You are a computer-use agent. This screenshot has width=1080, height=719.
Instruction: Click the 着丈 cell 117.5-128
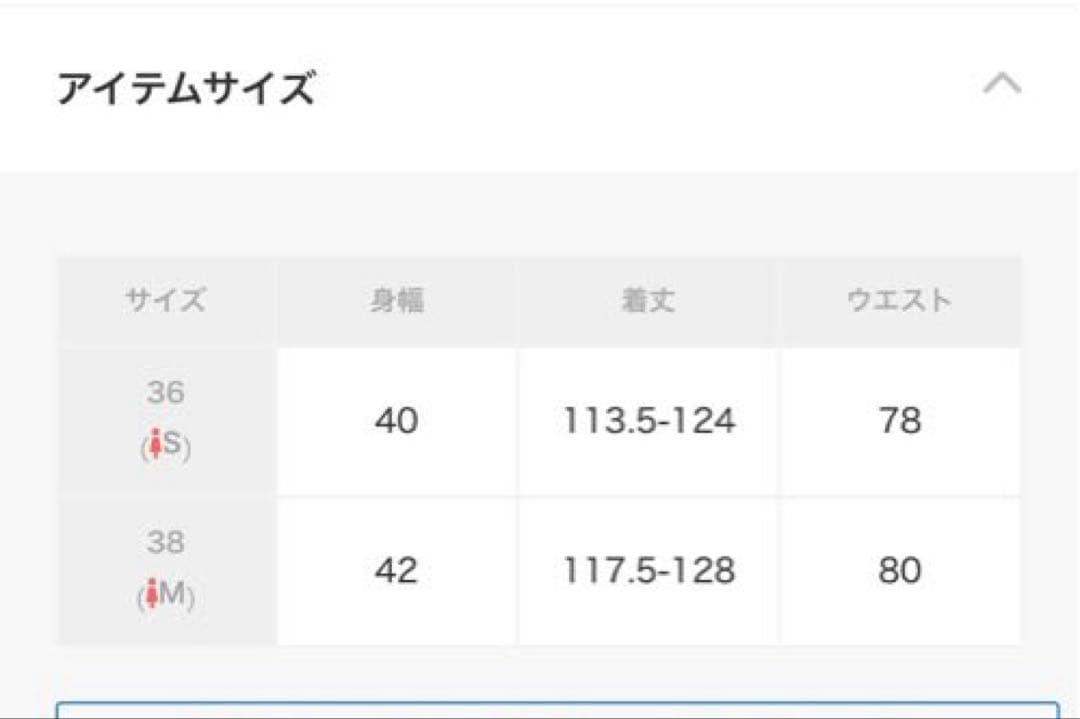(648, 571)
